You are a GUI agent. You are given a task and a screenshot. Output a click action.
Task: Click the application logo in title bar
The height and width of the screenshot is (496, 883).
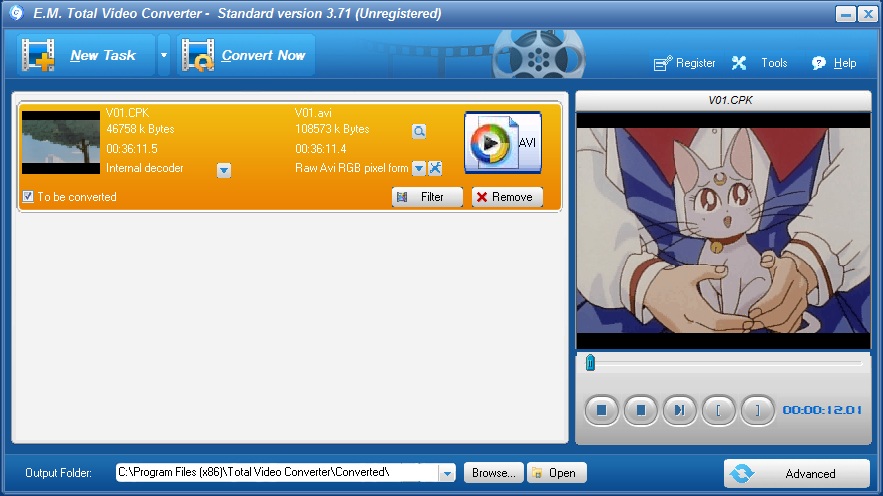[16, 13]
